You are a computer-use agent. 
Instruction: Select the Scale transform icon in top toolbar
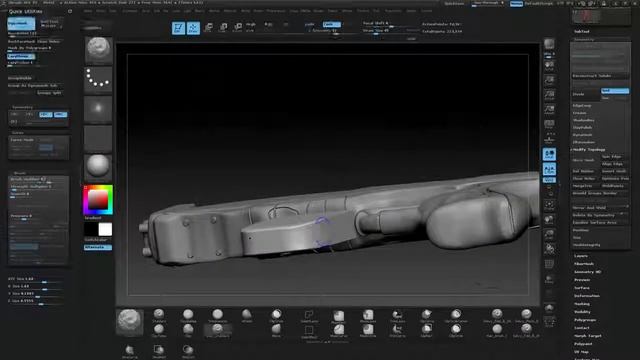[223, 28]
